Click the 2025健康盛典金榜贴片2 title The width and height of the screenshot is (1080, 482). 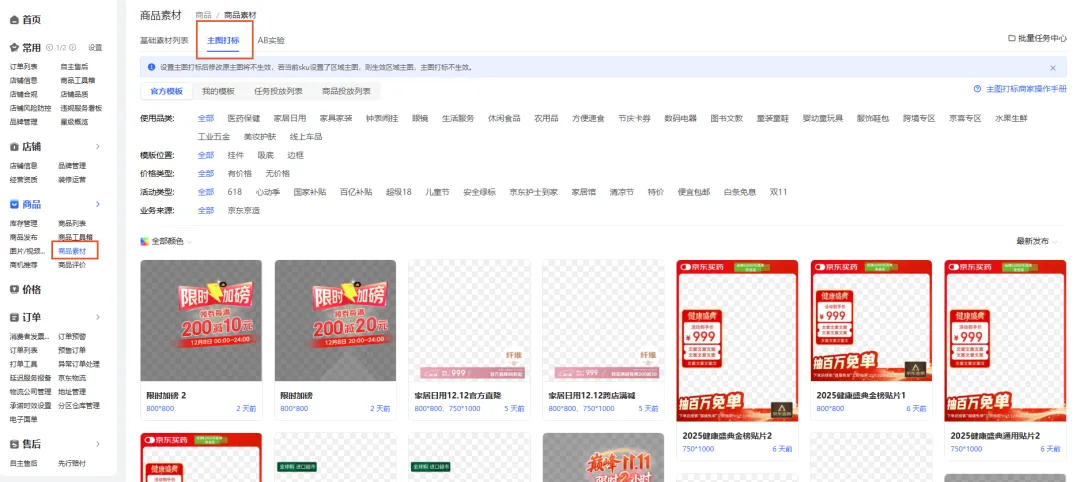click(727, 436)
